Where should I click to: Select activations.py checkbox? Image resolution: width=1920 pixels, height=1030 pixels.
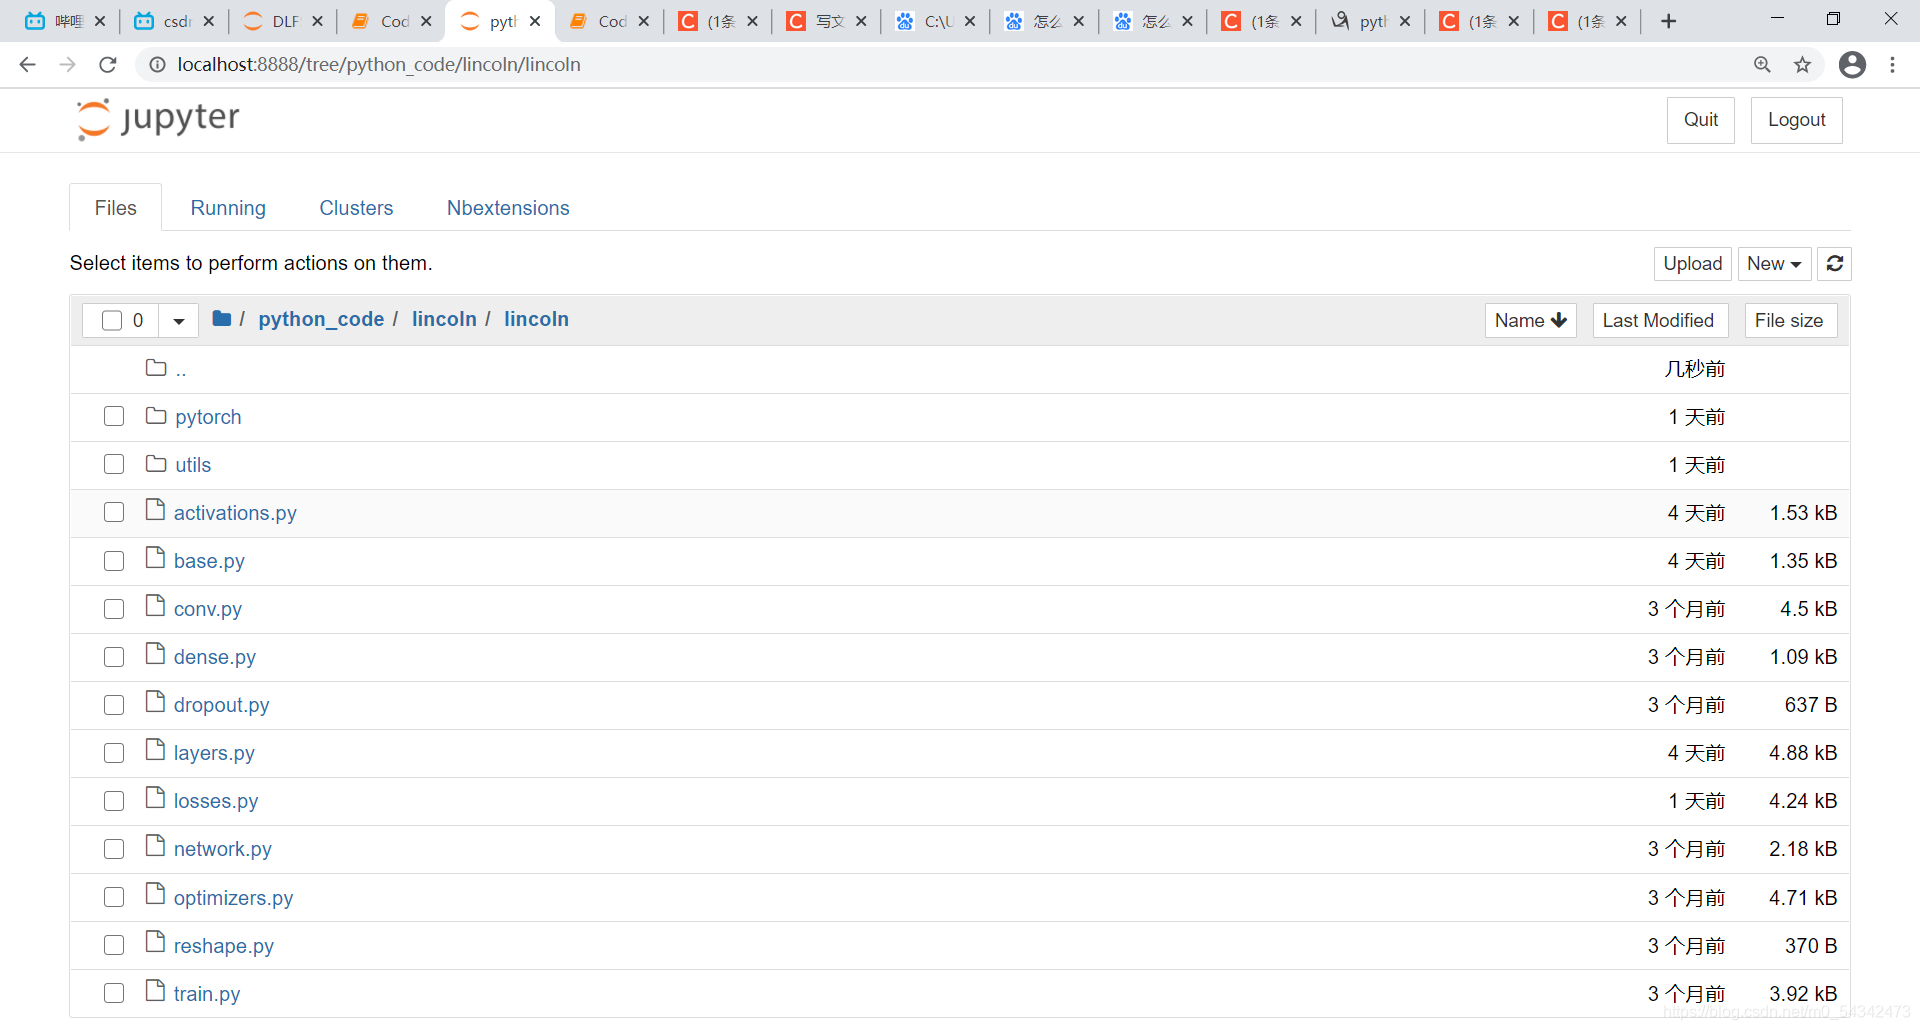point(114,512)
